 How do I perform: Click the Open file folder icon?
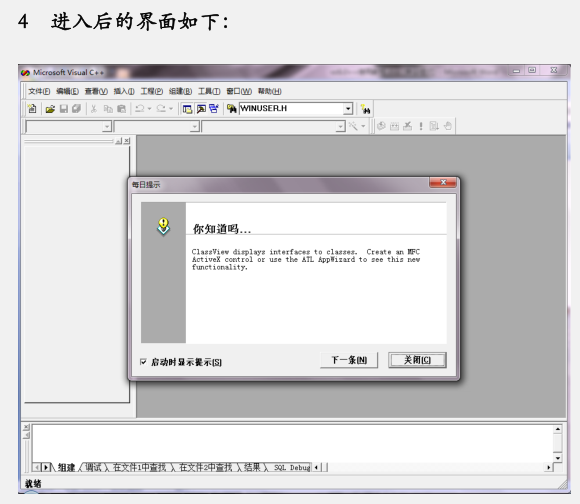click(50, 109)
